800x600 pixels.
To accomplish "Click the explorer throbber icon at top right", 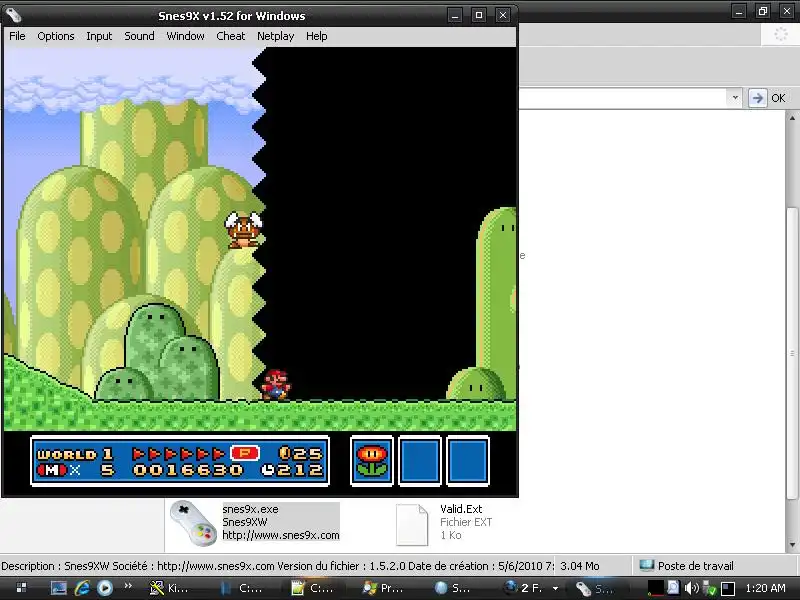I will point(781,35).
